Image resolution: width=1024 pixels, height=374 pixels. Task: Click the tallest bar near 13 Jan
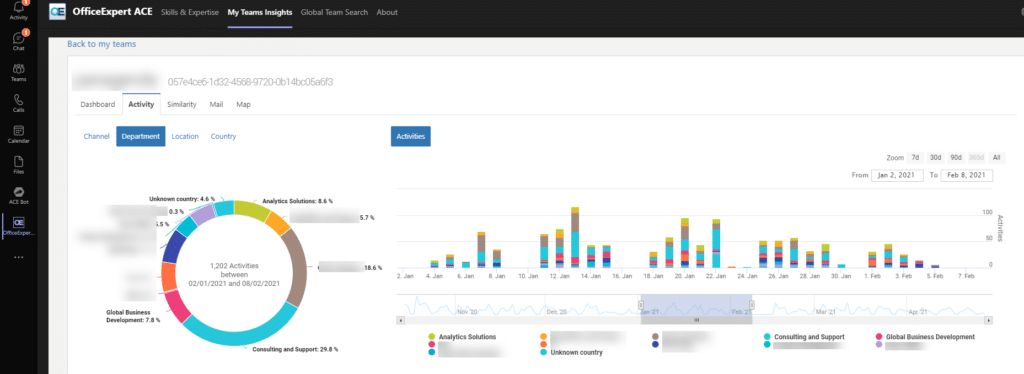[x=575, y=238]
